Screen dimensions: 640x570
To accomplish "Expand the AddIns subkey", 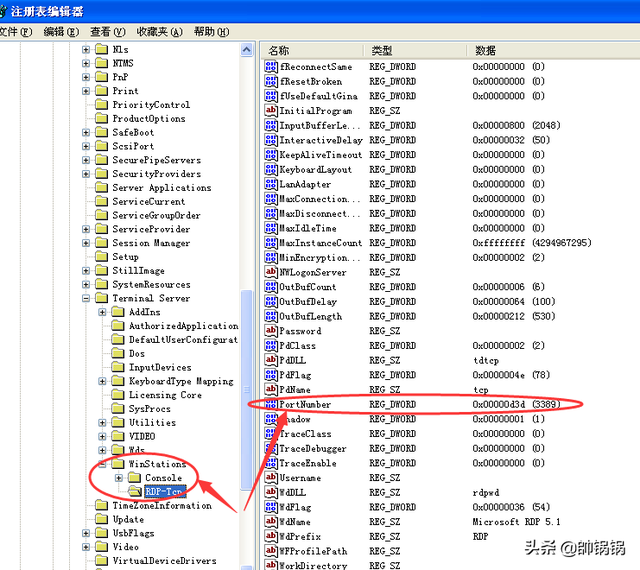I will pyautogui.click(x=102, y=312).
